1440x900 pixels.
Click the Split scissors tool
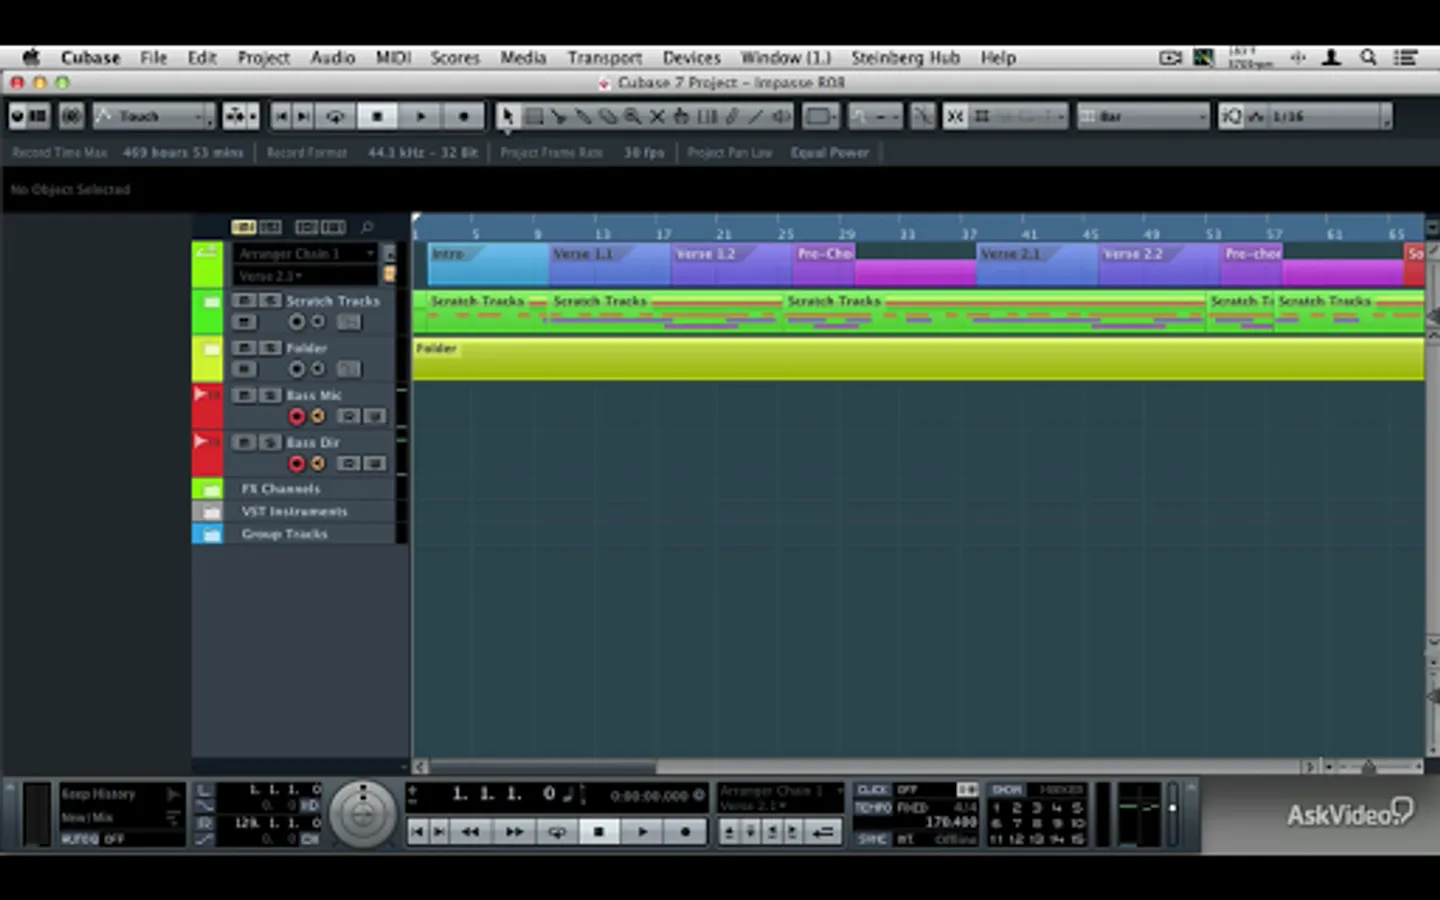coord(558,117)
